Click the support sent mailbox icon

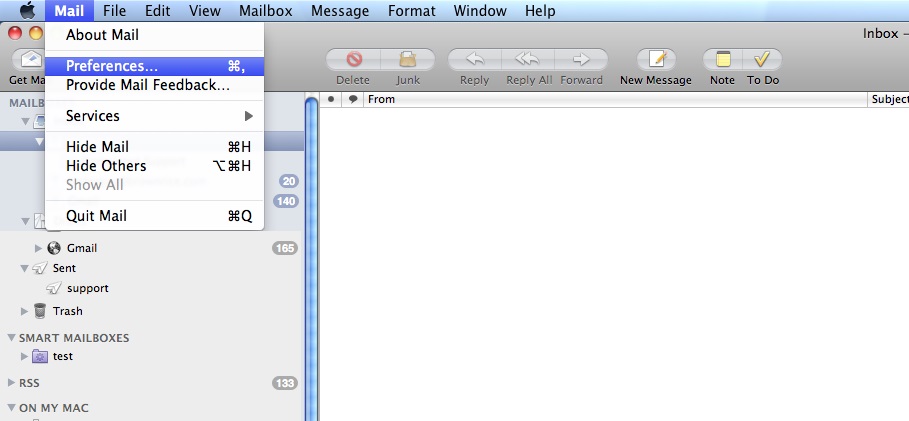[x=54, y=288]
